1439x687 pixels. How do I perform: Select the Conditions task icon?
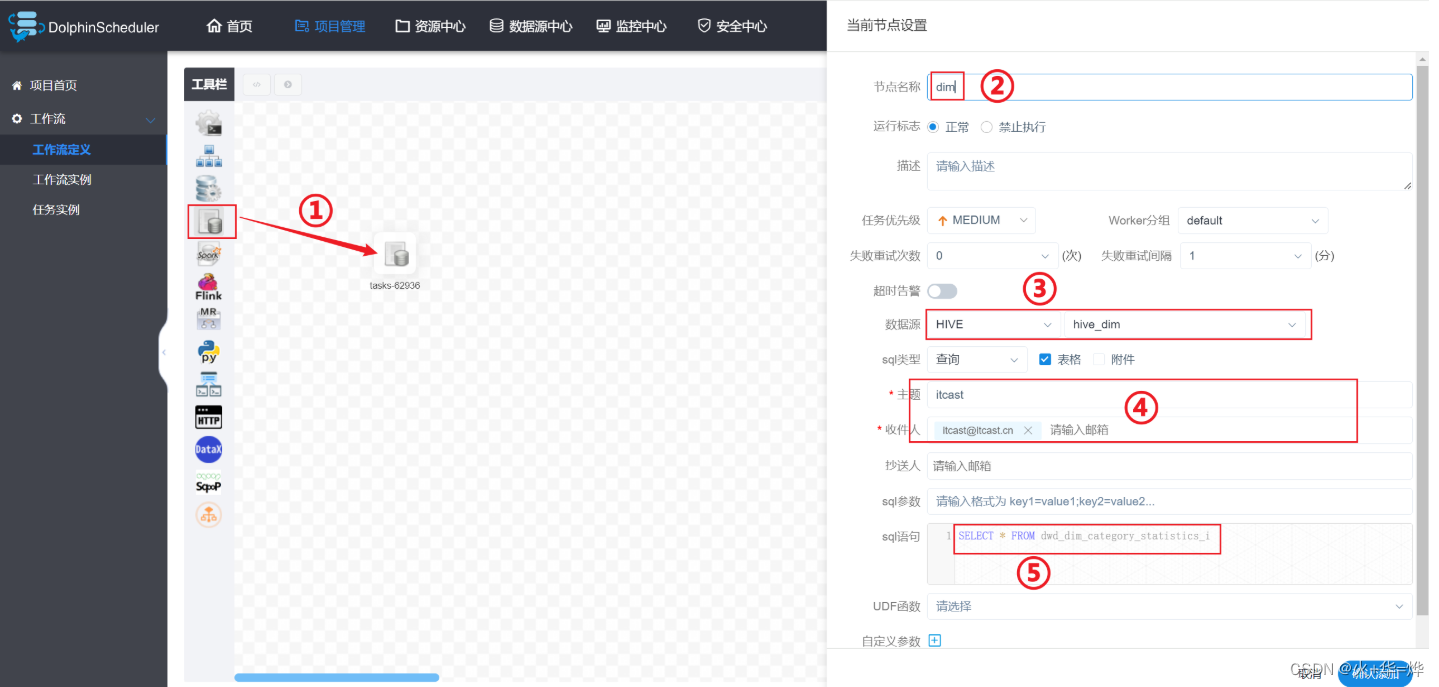pyautogui.click(x=209, y=515)
